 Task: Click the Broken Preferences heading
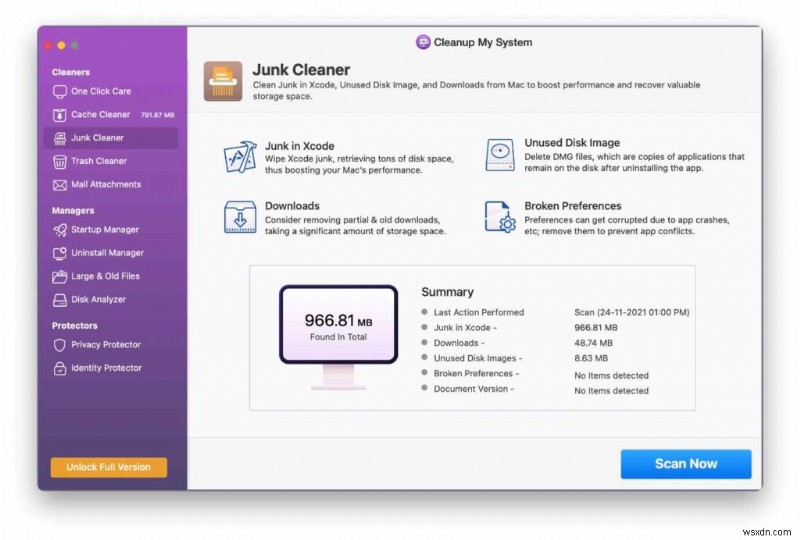pyautogui.click(x=573, y=206)
